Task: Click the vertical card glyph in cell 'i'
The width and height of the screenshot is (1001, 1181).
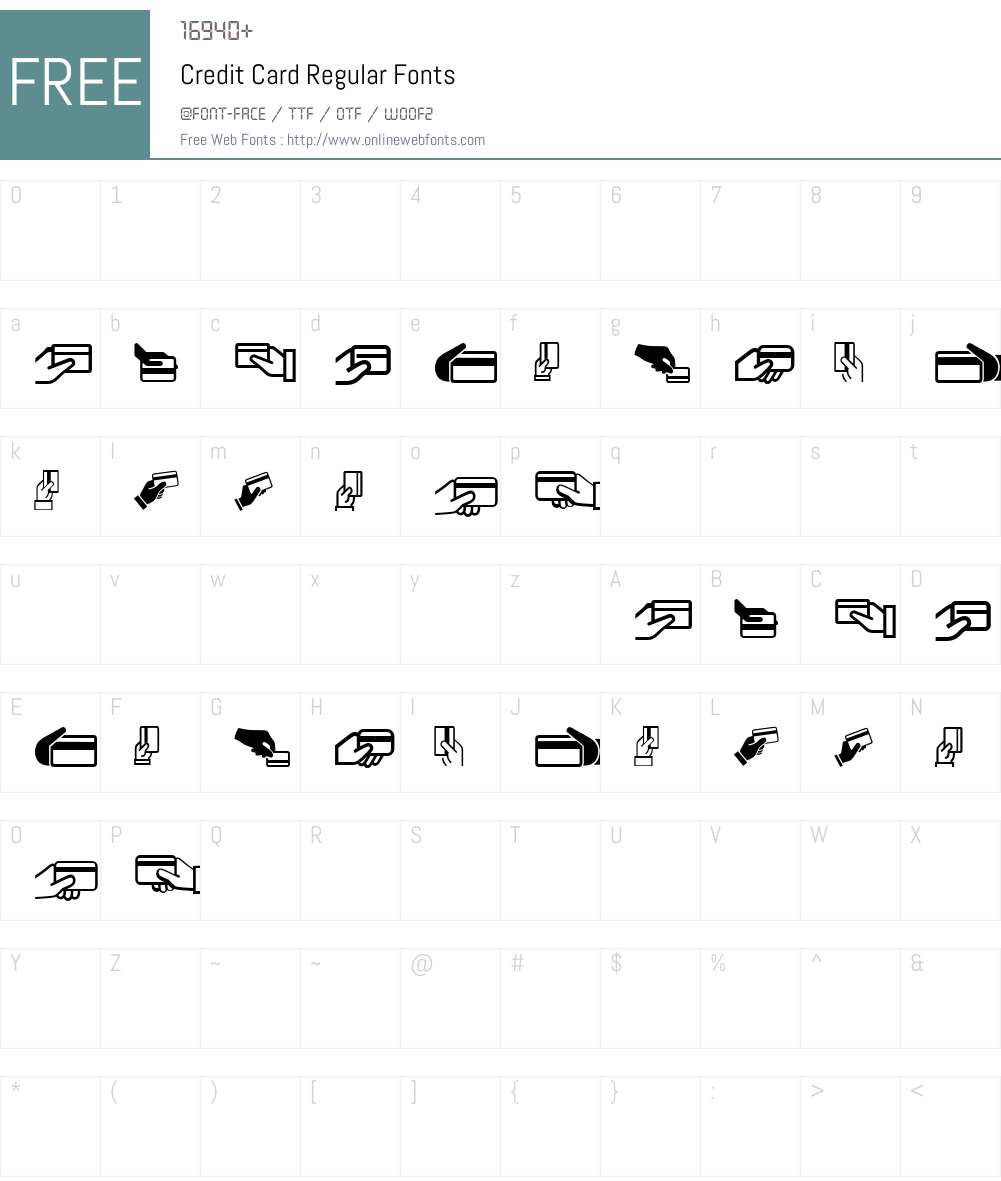Action: click(848, 362)
